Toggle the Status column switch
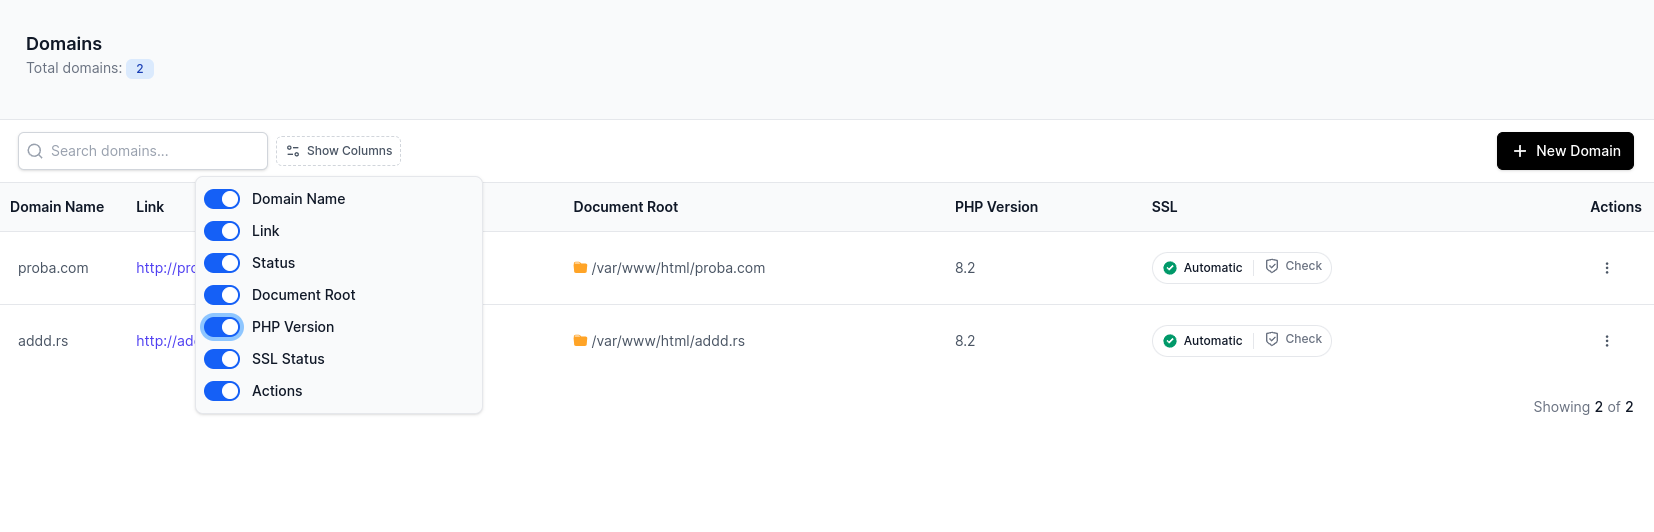The height and width of the screenshot is (532, 1654). [x=222, y=263]
